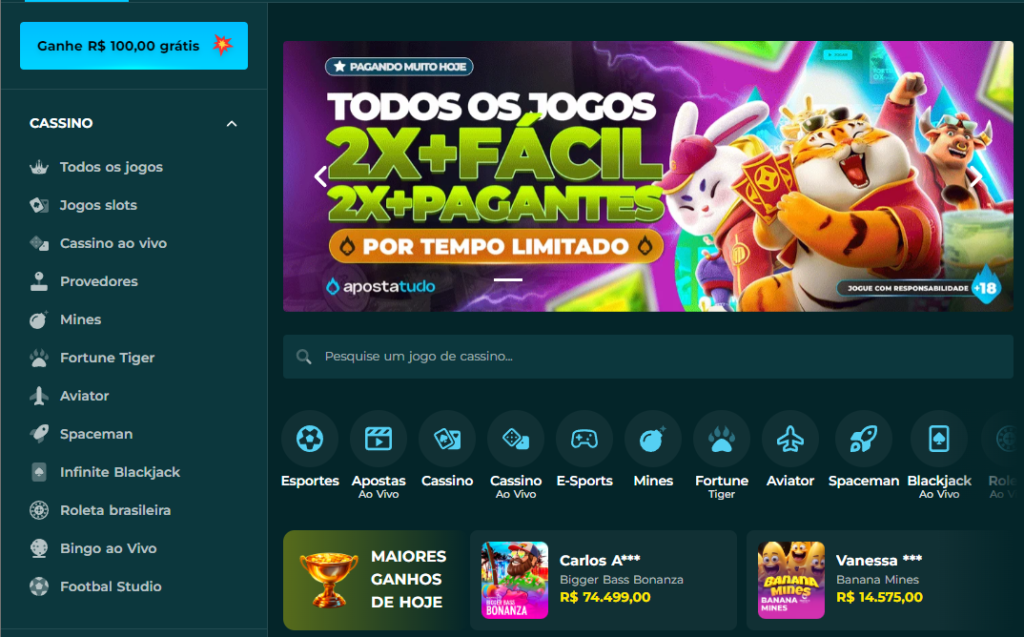The height and width of the screenshot is (637, 1024).
Task: Click the airplane icon beside Aviator in sidebar
Action: 39,396
